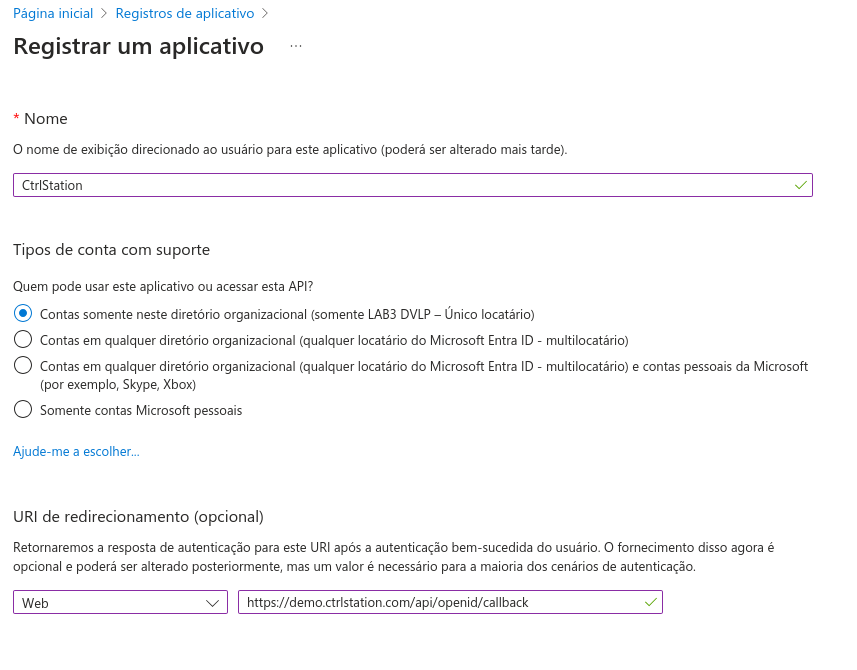
Task: Focus the redirect URI callback text field
Action: pyautogui.click(x=440, y=603)
